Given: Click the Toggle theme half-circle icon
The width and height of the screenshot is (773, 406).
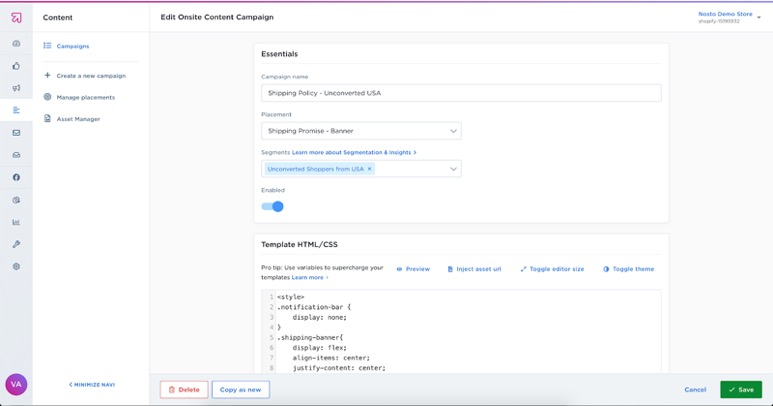Looking at the screenshot, I should click(606, 269).
